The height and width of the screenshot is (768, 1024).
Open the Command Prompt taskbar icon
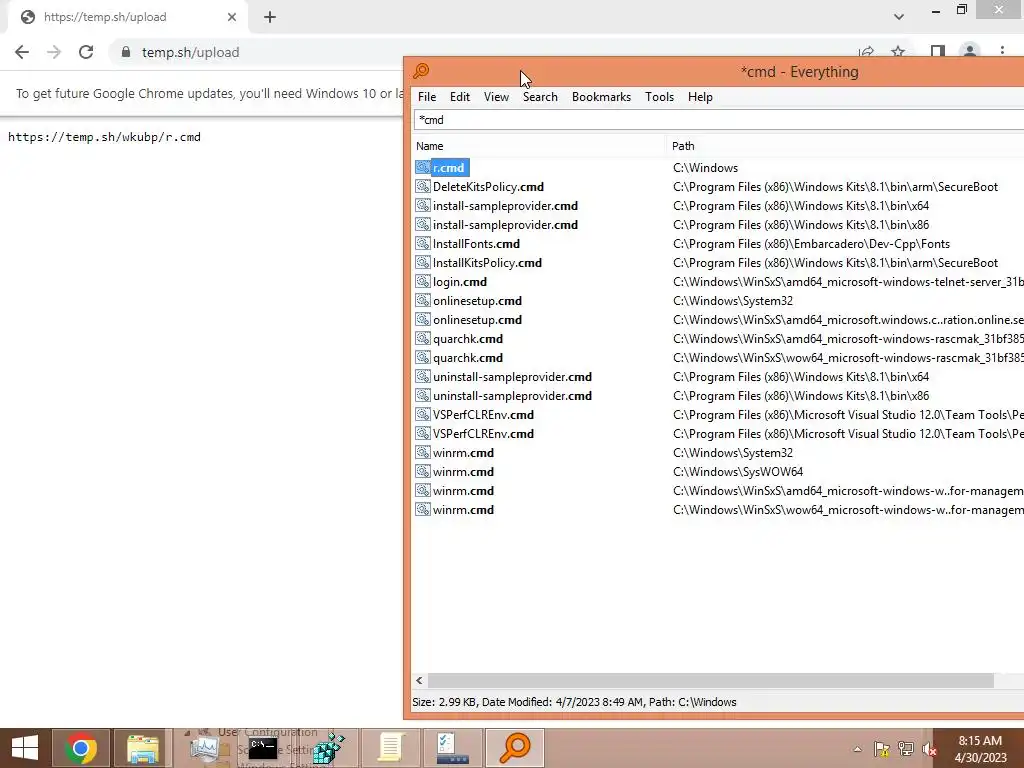[x=263, y=748]
